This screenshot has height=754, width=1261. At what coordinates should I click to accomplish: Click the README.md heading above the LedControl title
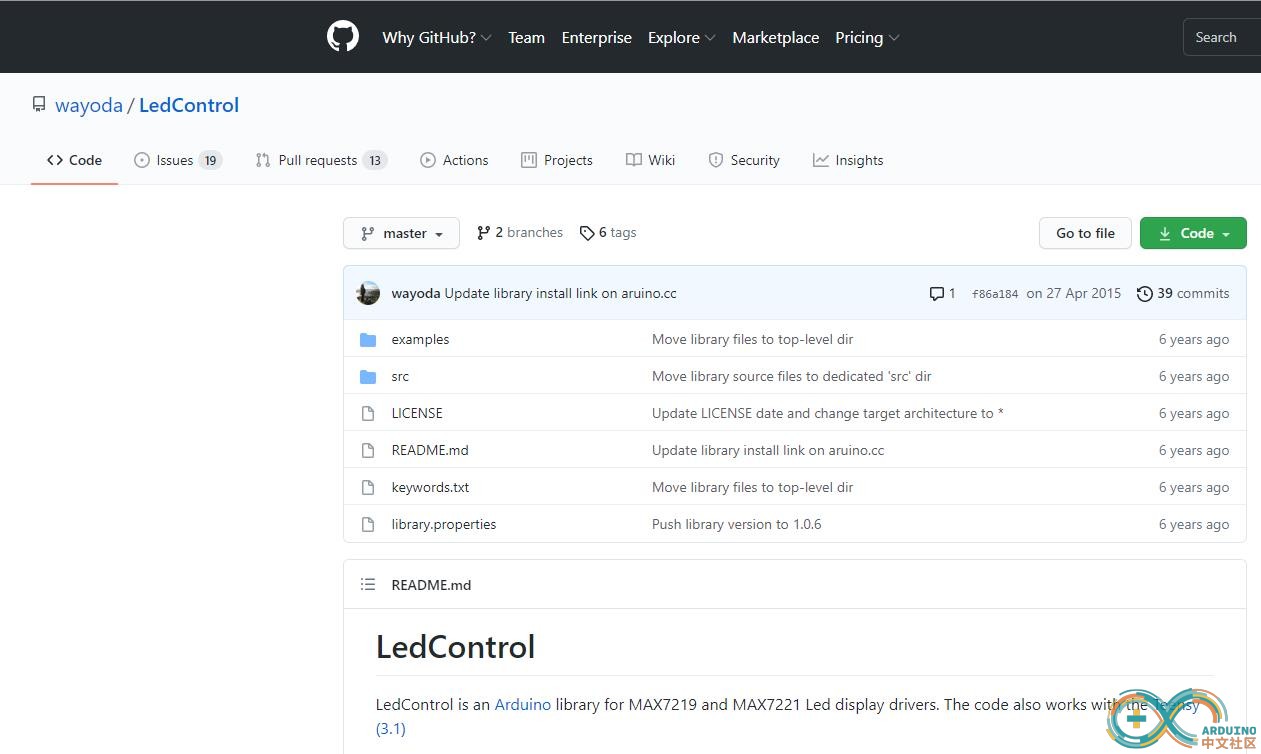[x=431, y=585]
